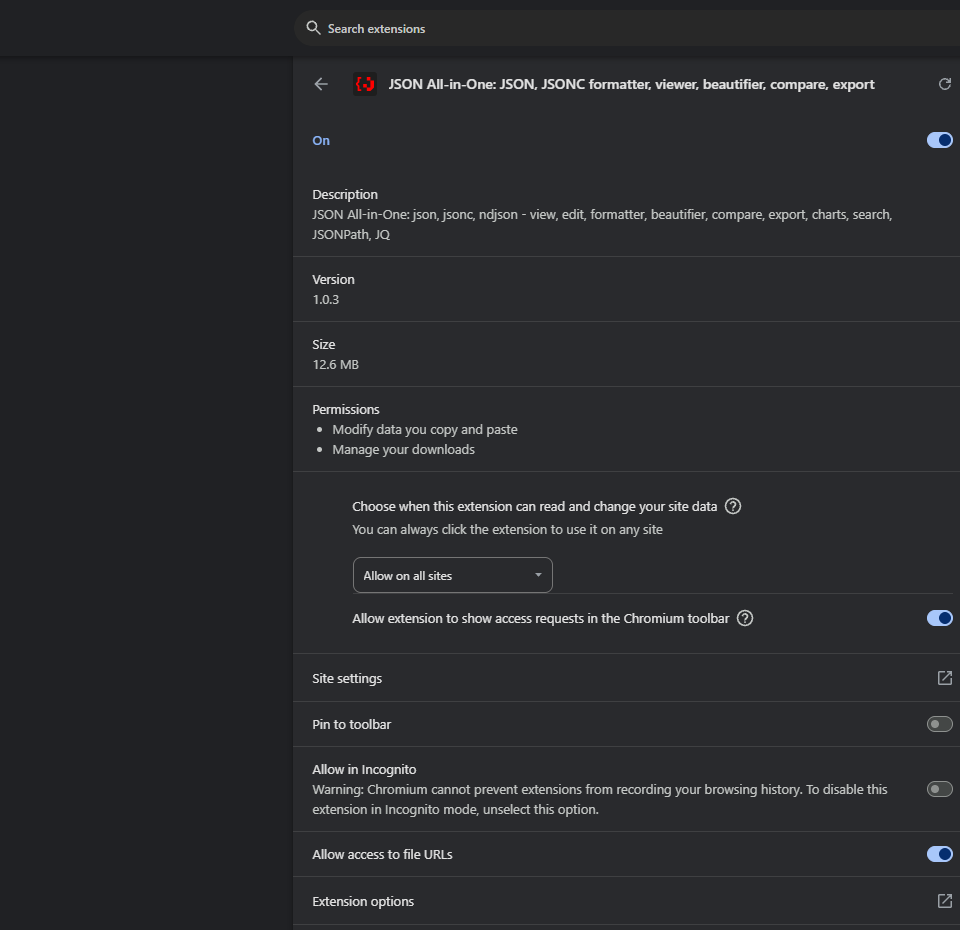Click the Description text paragraph
Image resolution: width=960 pixels, height=930 pixels.
click(x=602, y=225)
